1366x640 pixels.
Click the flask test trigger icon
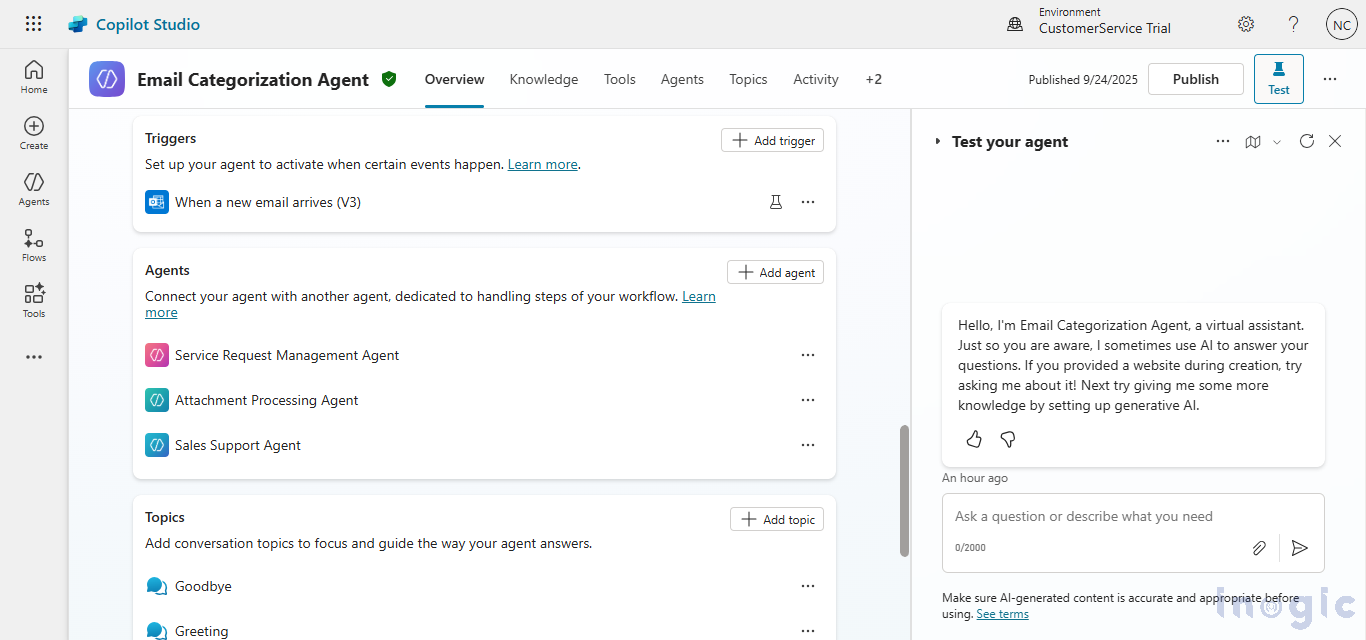point(775,202)
